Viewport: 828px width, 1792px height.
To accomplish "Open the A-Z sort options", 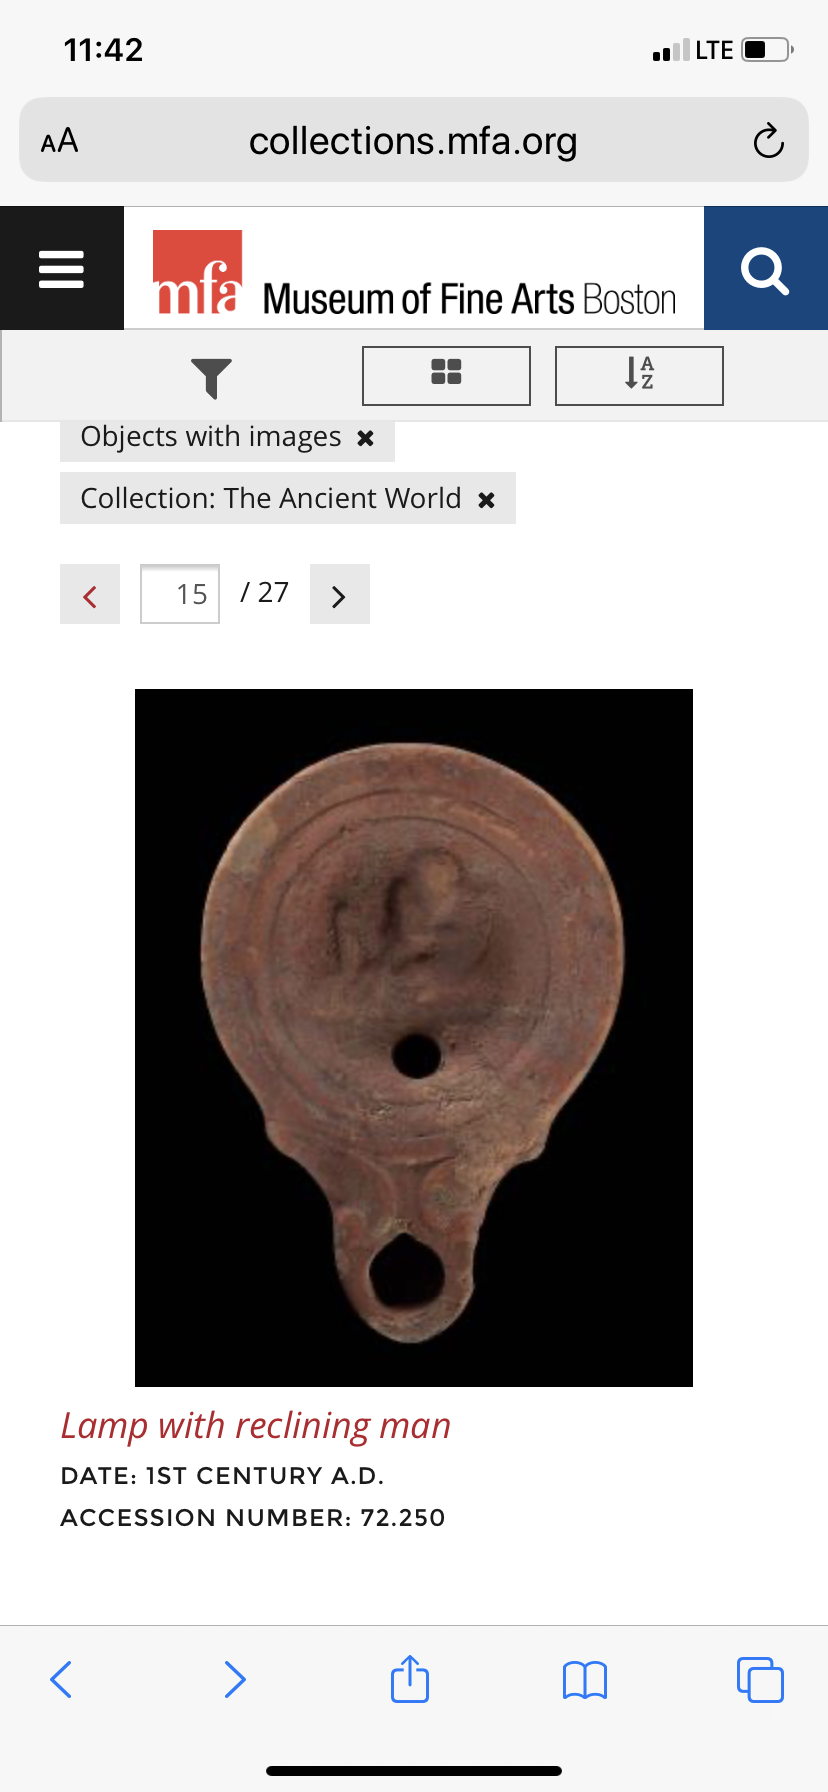I will (639, 376).
